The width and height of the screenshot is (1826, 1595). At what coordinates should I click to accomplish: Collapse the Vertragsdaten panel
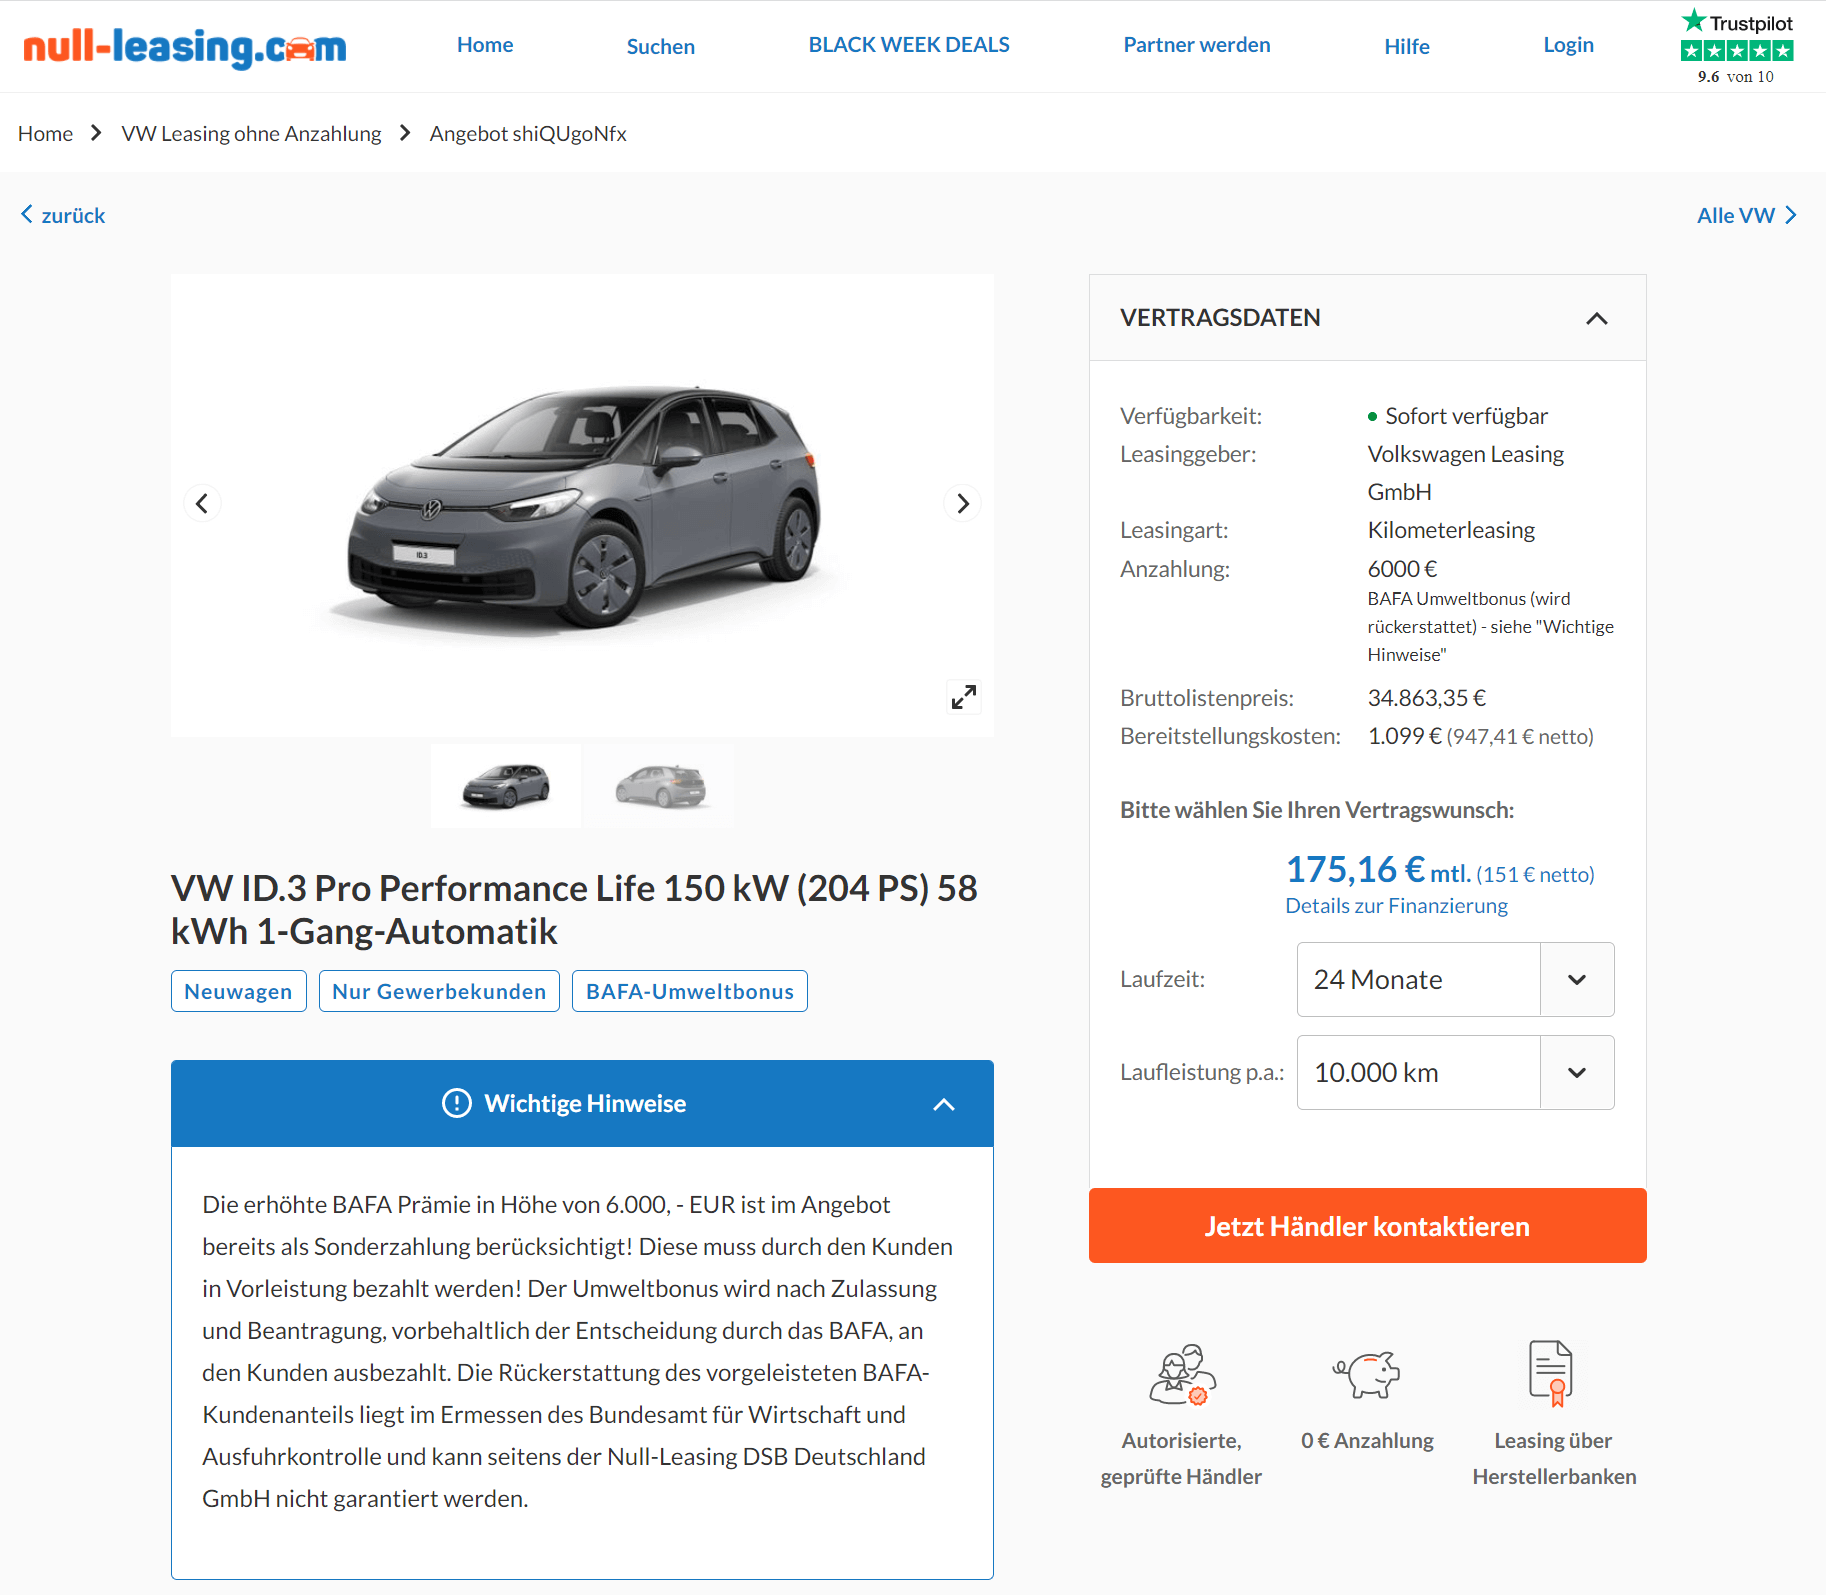(1597, 318)
